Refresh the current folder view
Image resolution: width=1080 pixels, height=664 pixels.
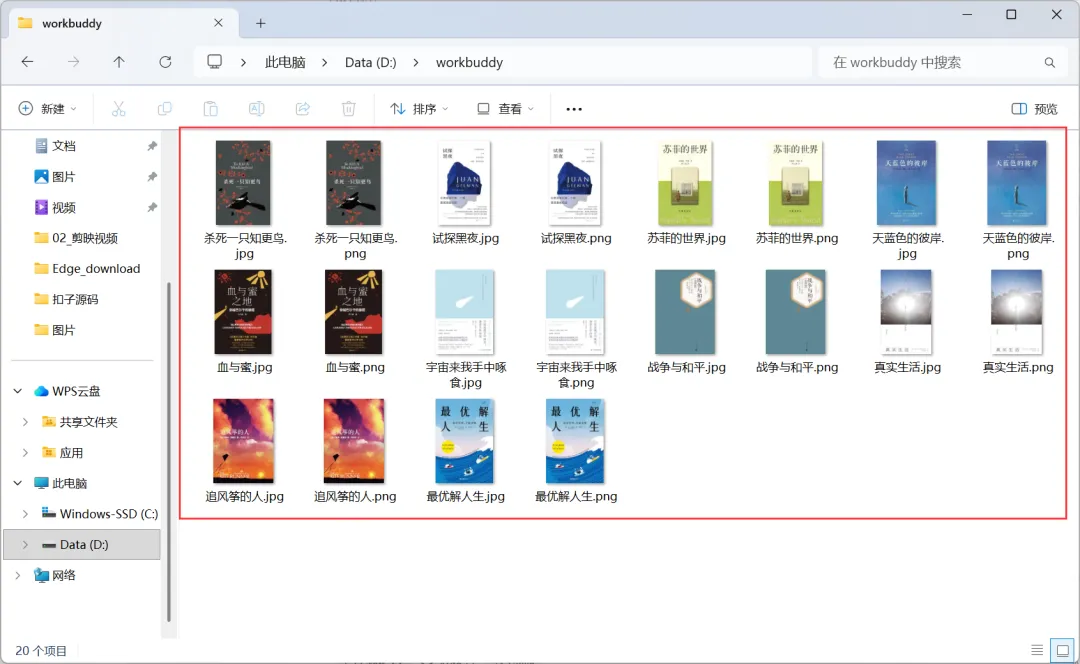(x=165, y=62)
